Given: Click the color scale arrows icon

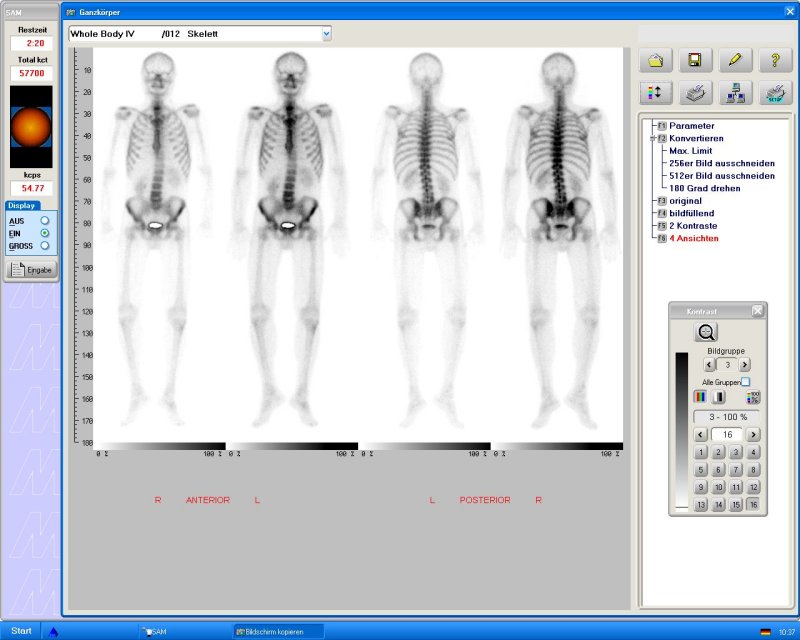Looking at the screenshot, I should [x=656, y=94].
